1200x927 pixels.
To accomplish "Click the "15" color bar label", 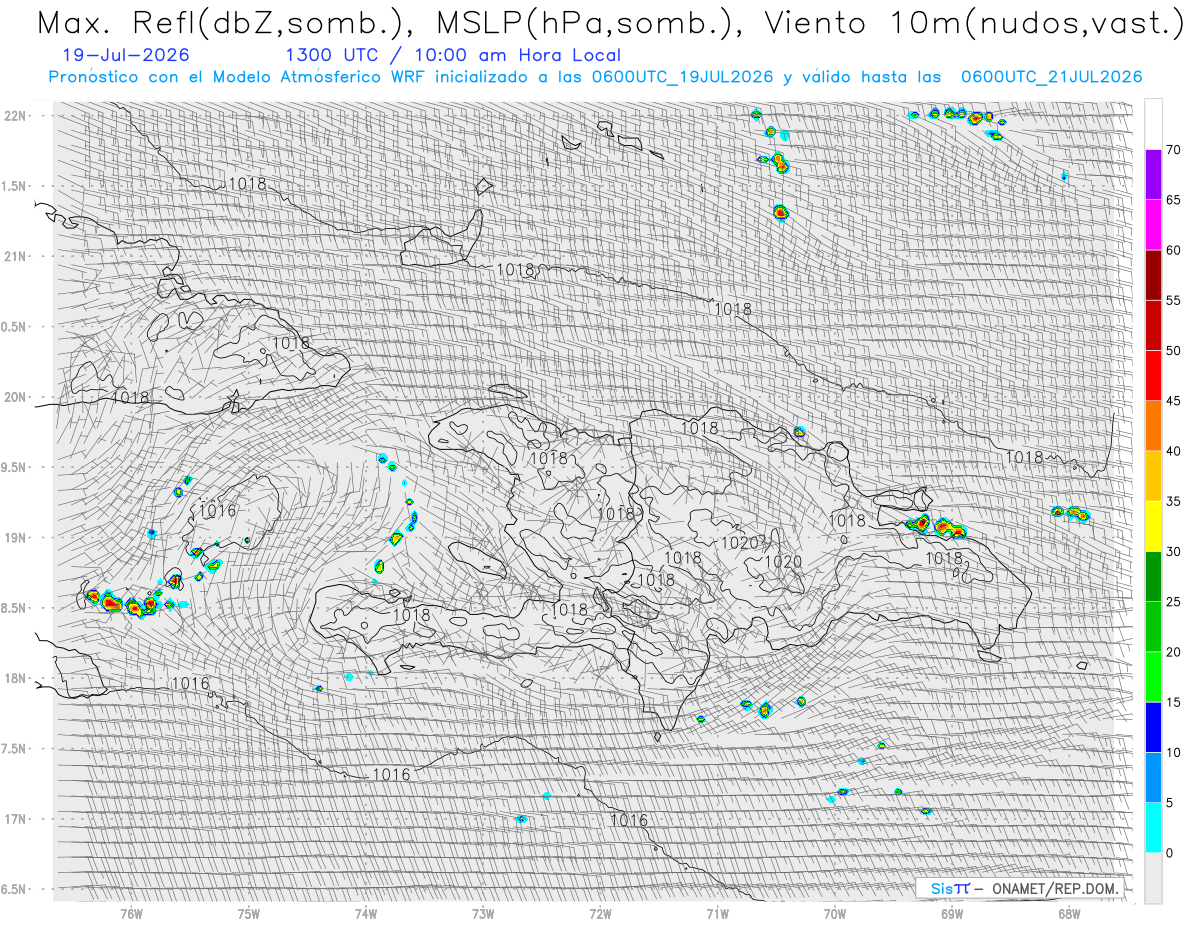I will pyautogui.click(x=1174, y=702).
